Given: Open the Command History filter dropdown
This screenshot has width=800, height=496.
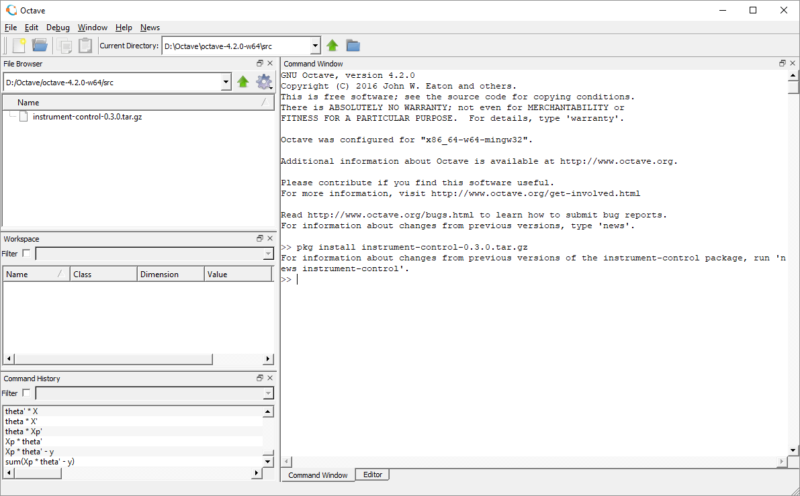Looking at the screenshot, I should [268, 393].
